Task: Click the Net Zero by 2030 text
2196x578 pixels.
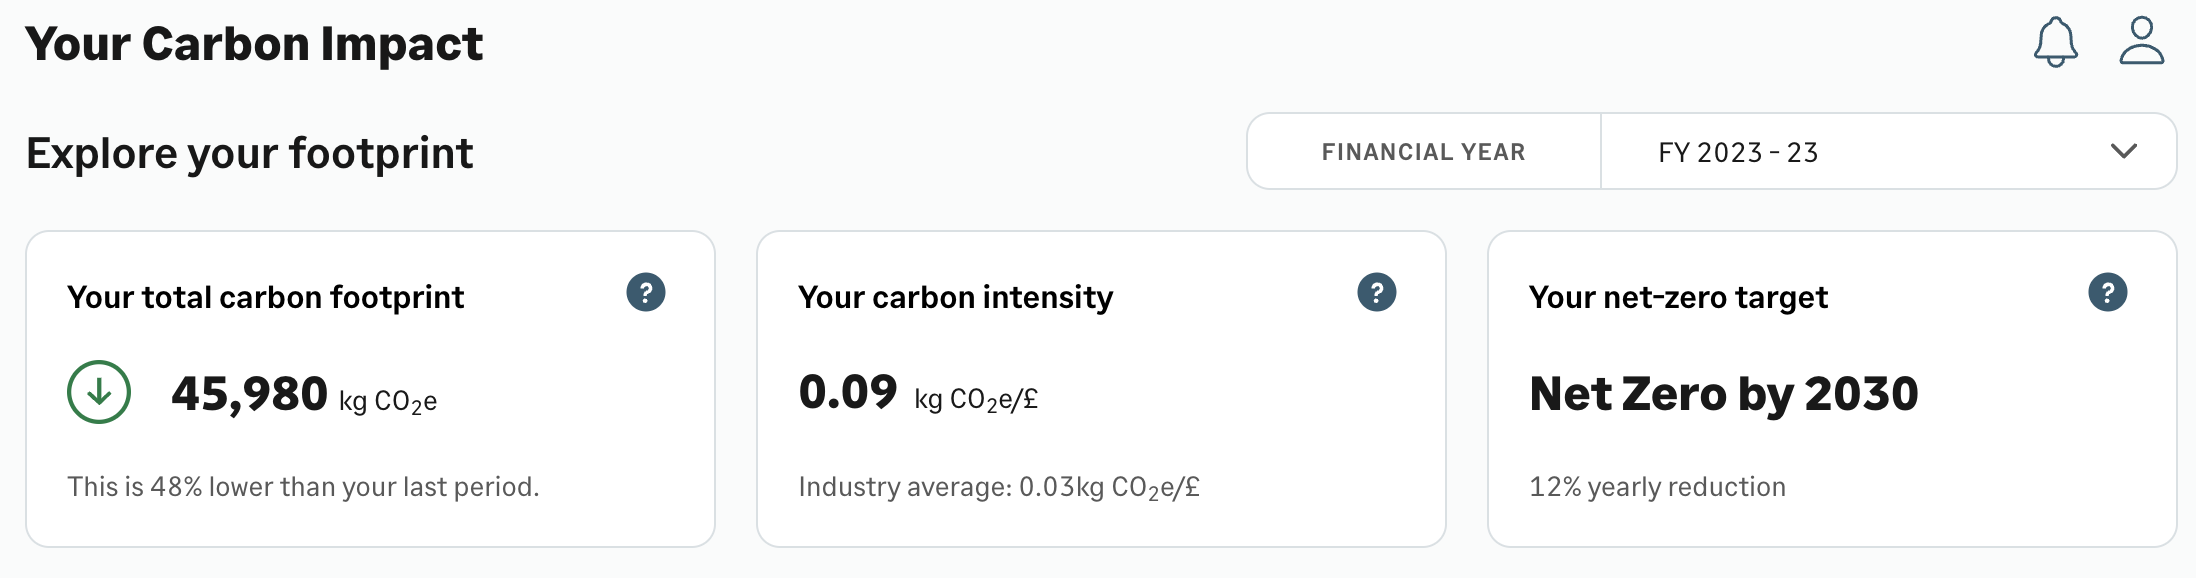Action: (1724, 394)
